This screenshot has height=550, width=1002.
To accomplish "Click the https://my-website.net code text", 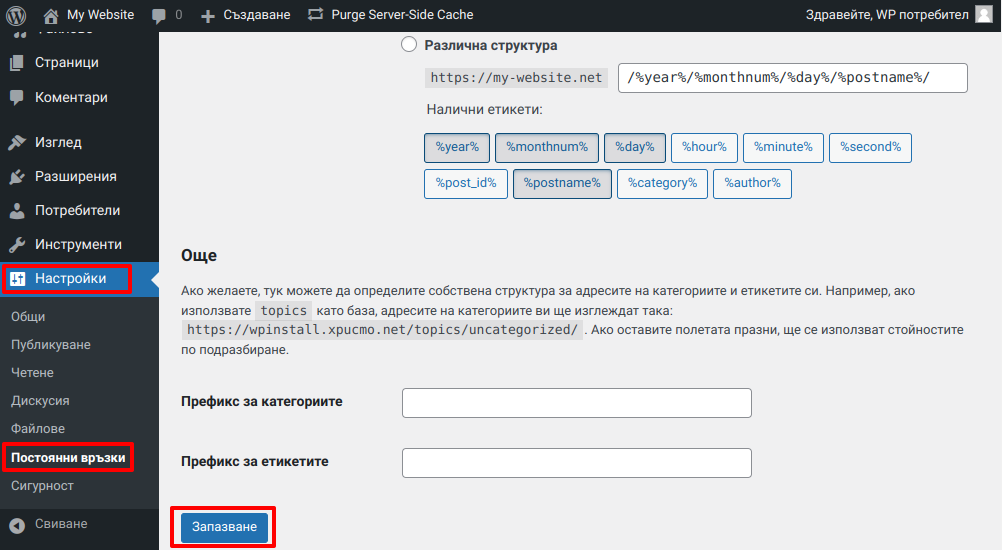I will (516, 77).
